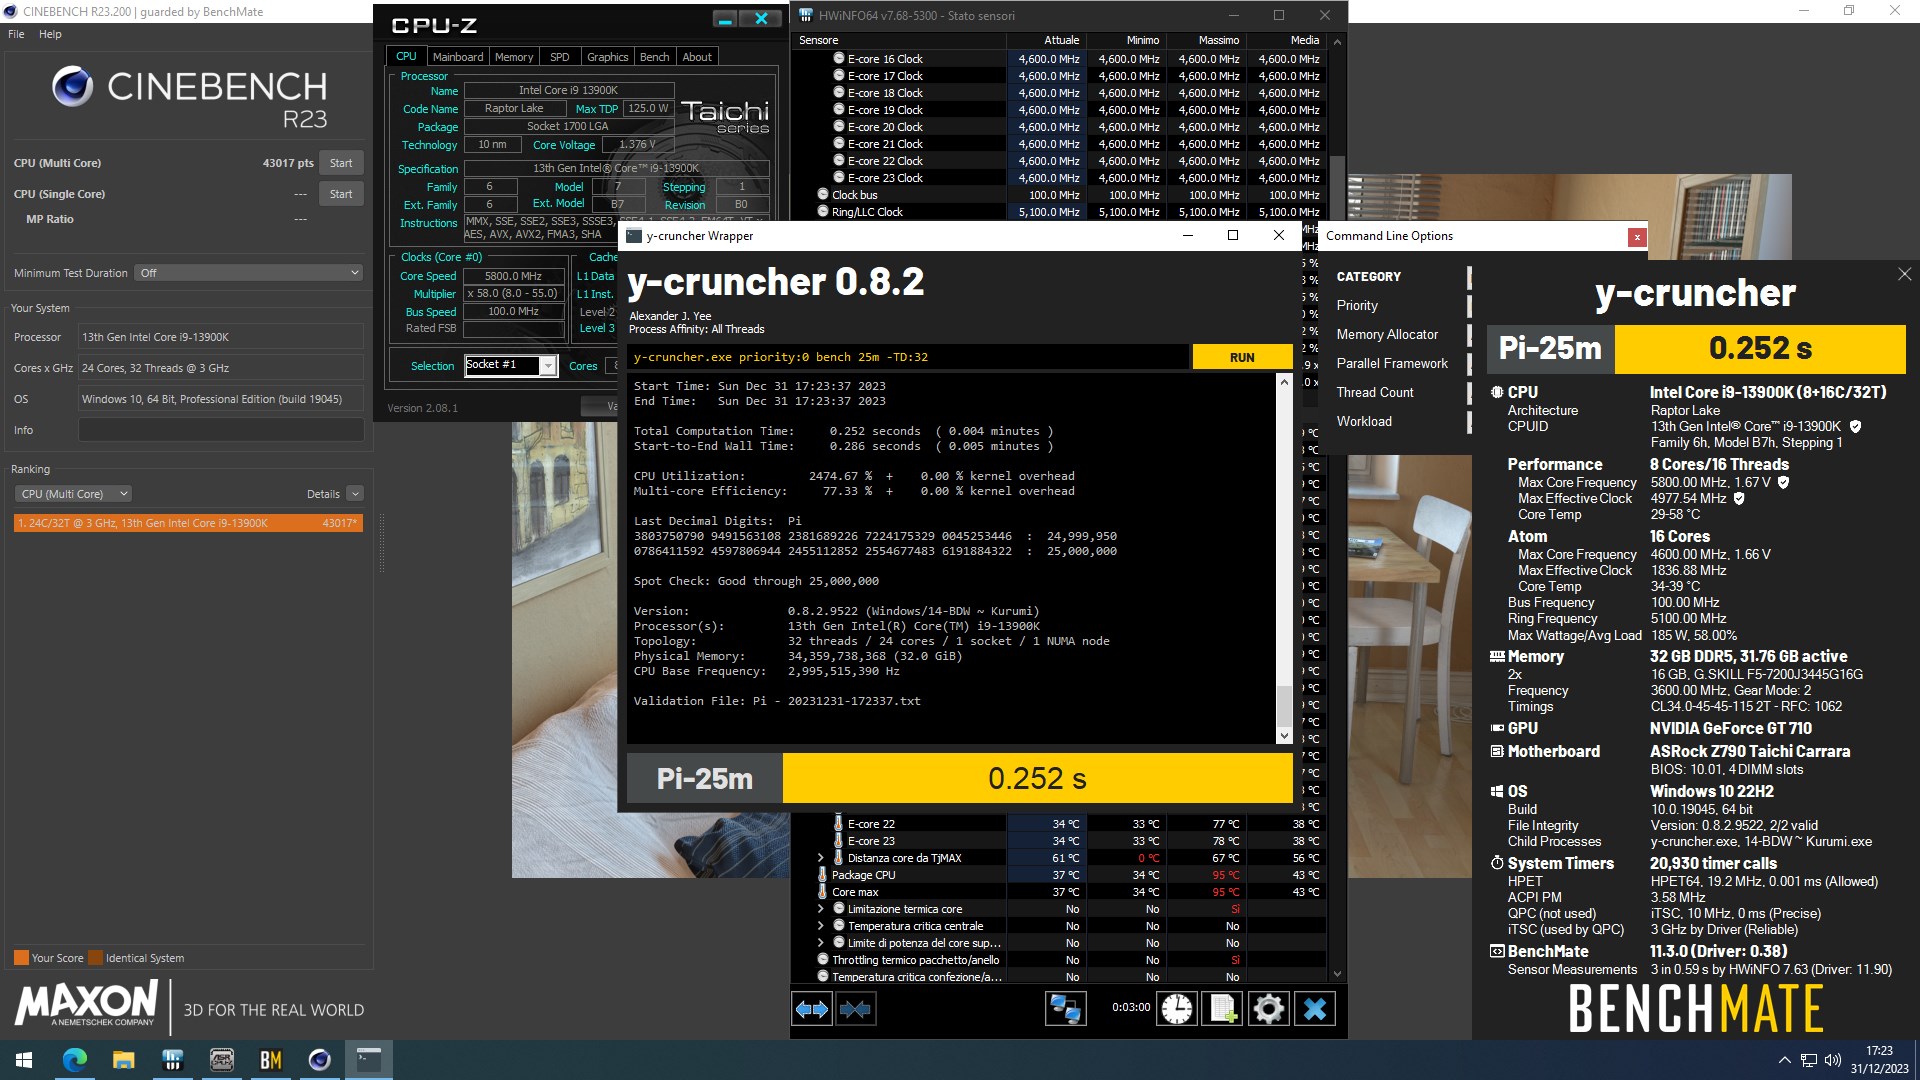The height and width of the screenshot is (1080, 1920).
Task: Select Thread Count category
Action: point(1375,393)
